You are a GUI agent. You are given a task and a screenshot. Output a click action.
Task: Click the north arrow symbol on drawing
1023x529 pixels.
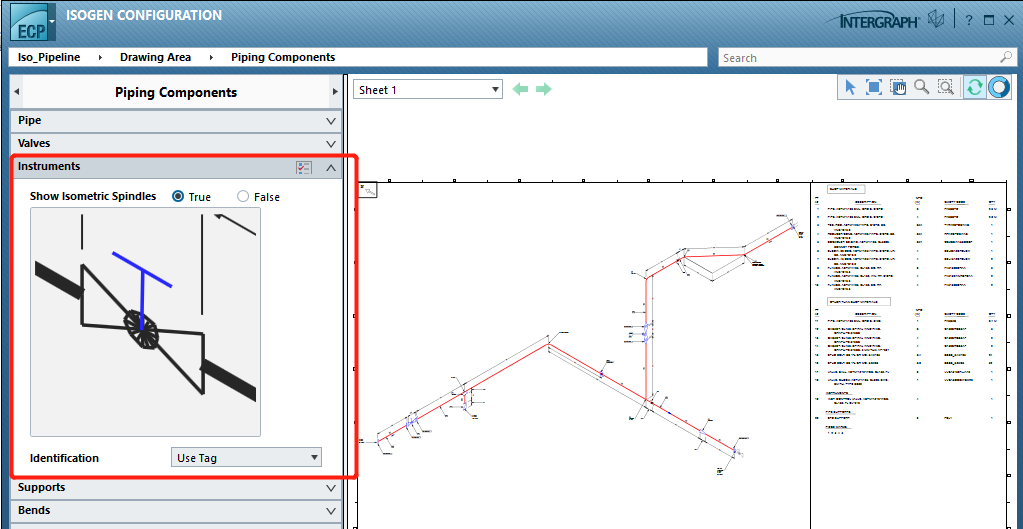click(370, 190)
